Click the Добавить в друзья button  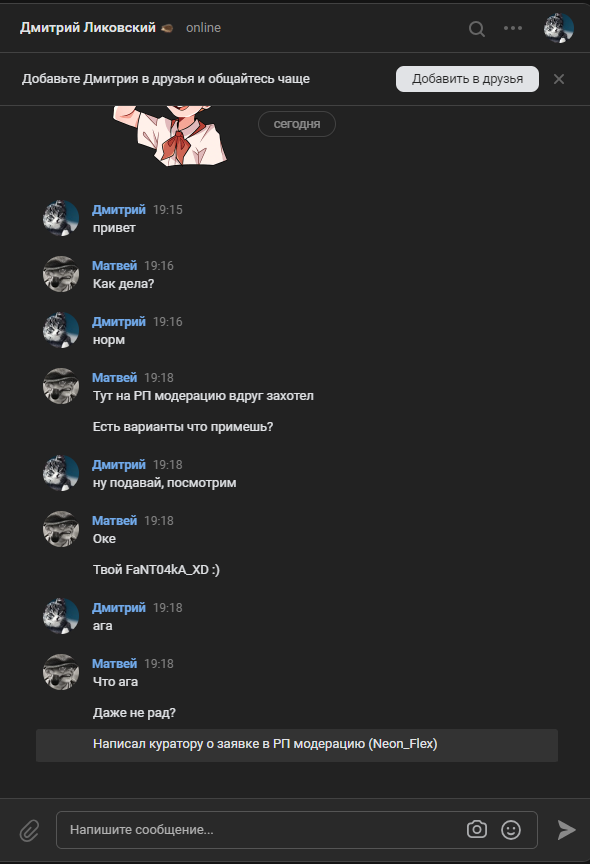point(467,79)
